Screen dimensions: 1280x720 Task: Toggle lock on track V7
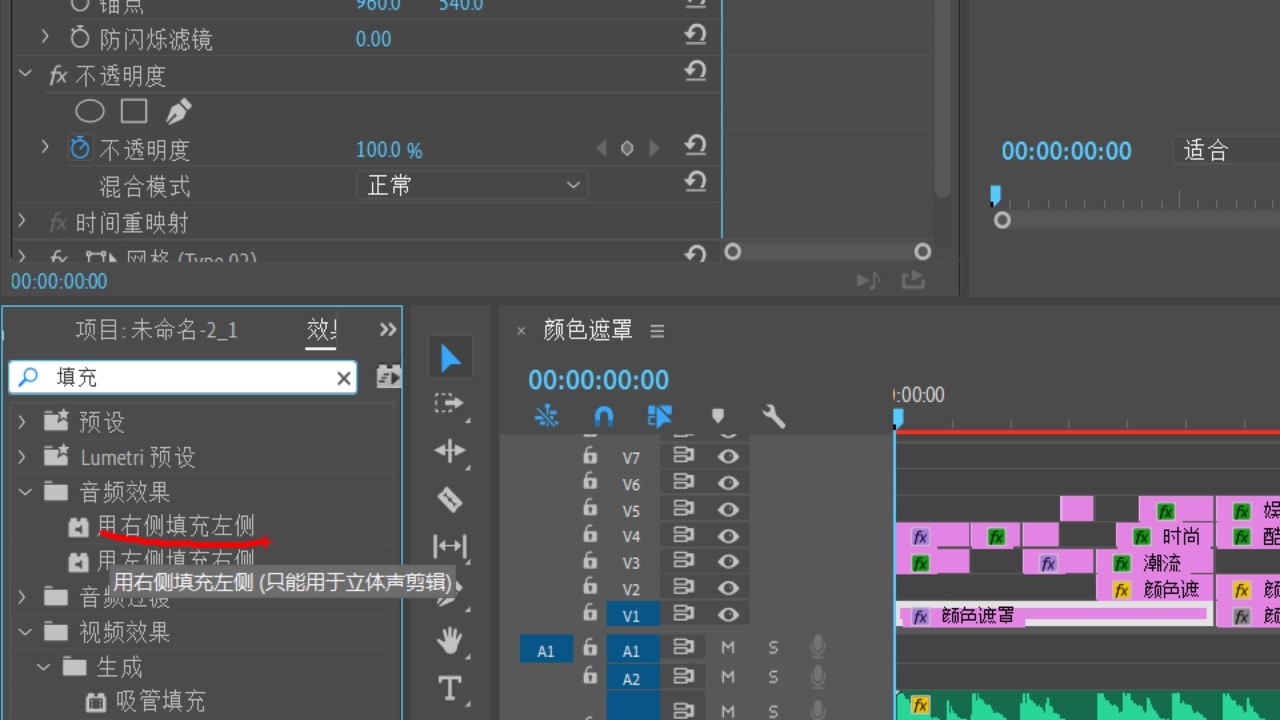(x=590, y=456)
